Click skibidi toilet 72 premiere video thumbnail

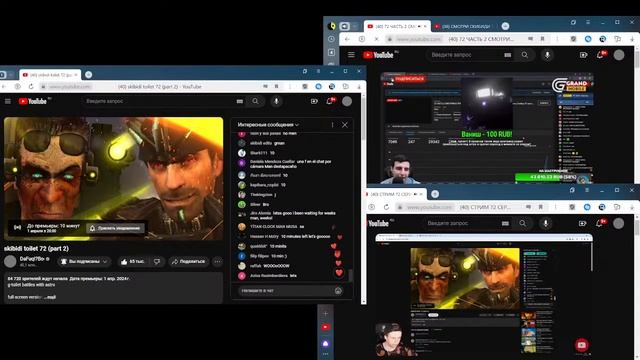[113, 179]
